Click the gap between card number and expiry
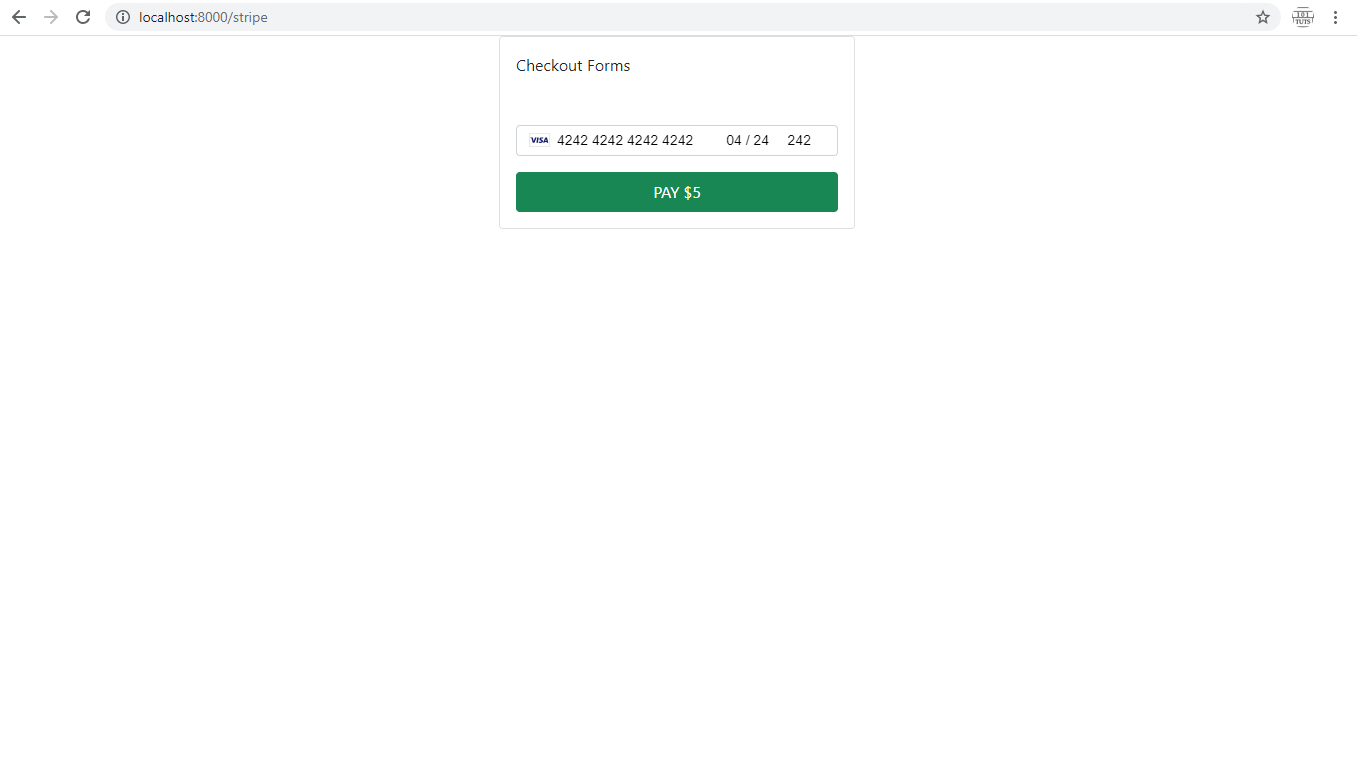1360x768 pixels. tap(710, 140)
